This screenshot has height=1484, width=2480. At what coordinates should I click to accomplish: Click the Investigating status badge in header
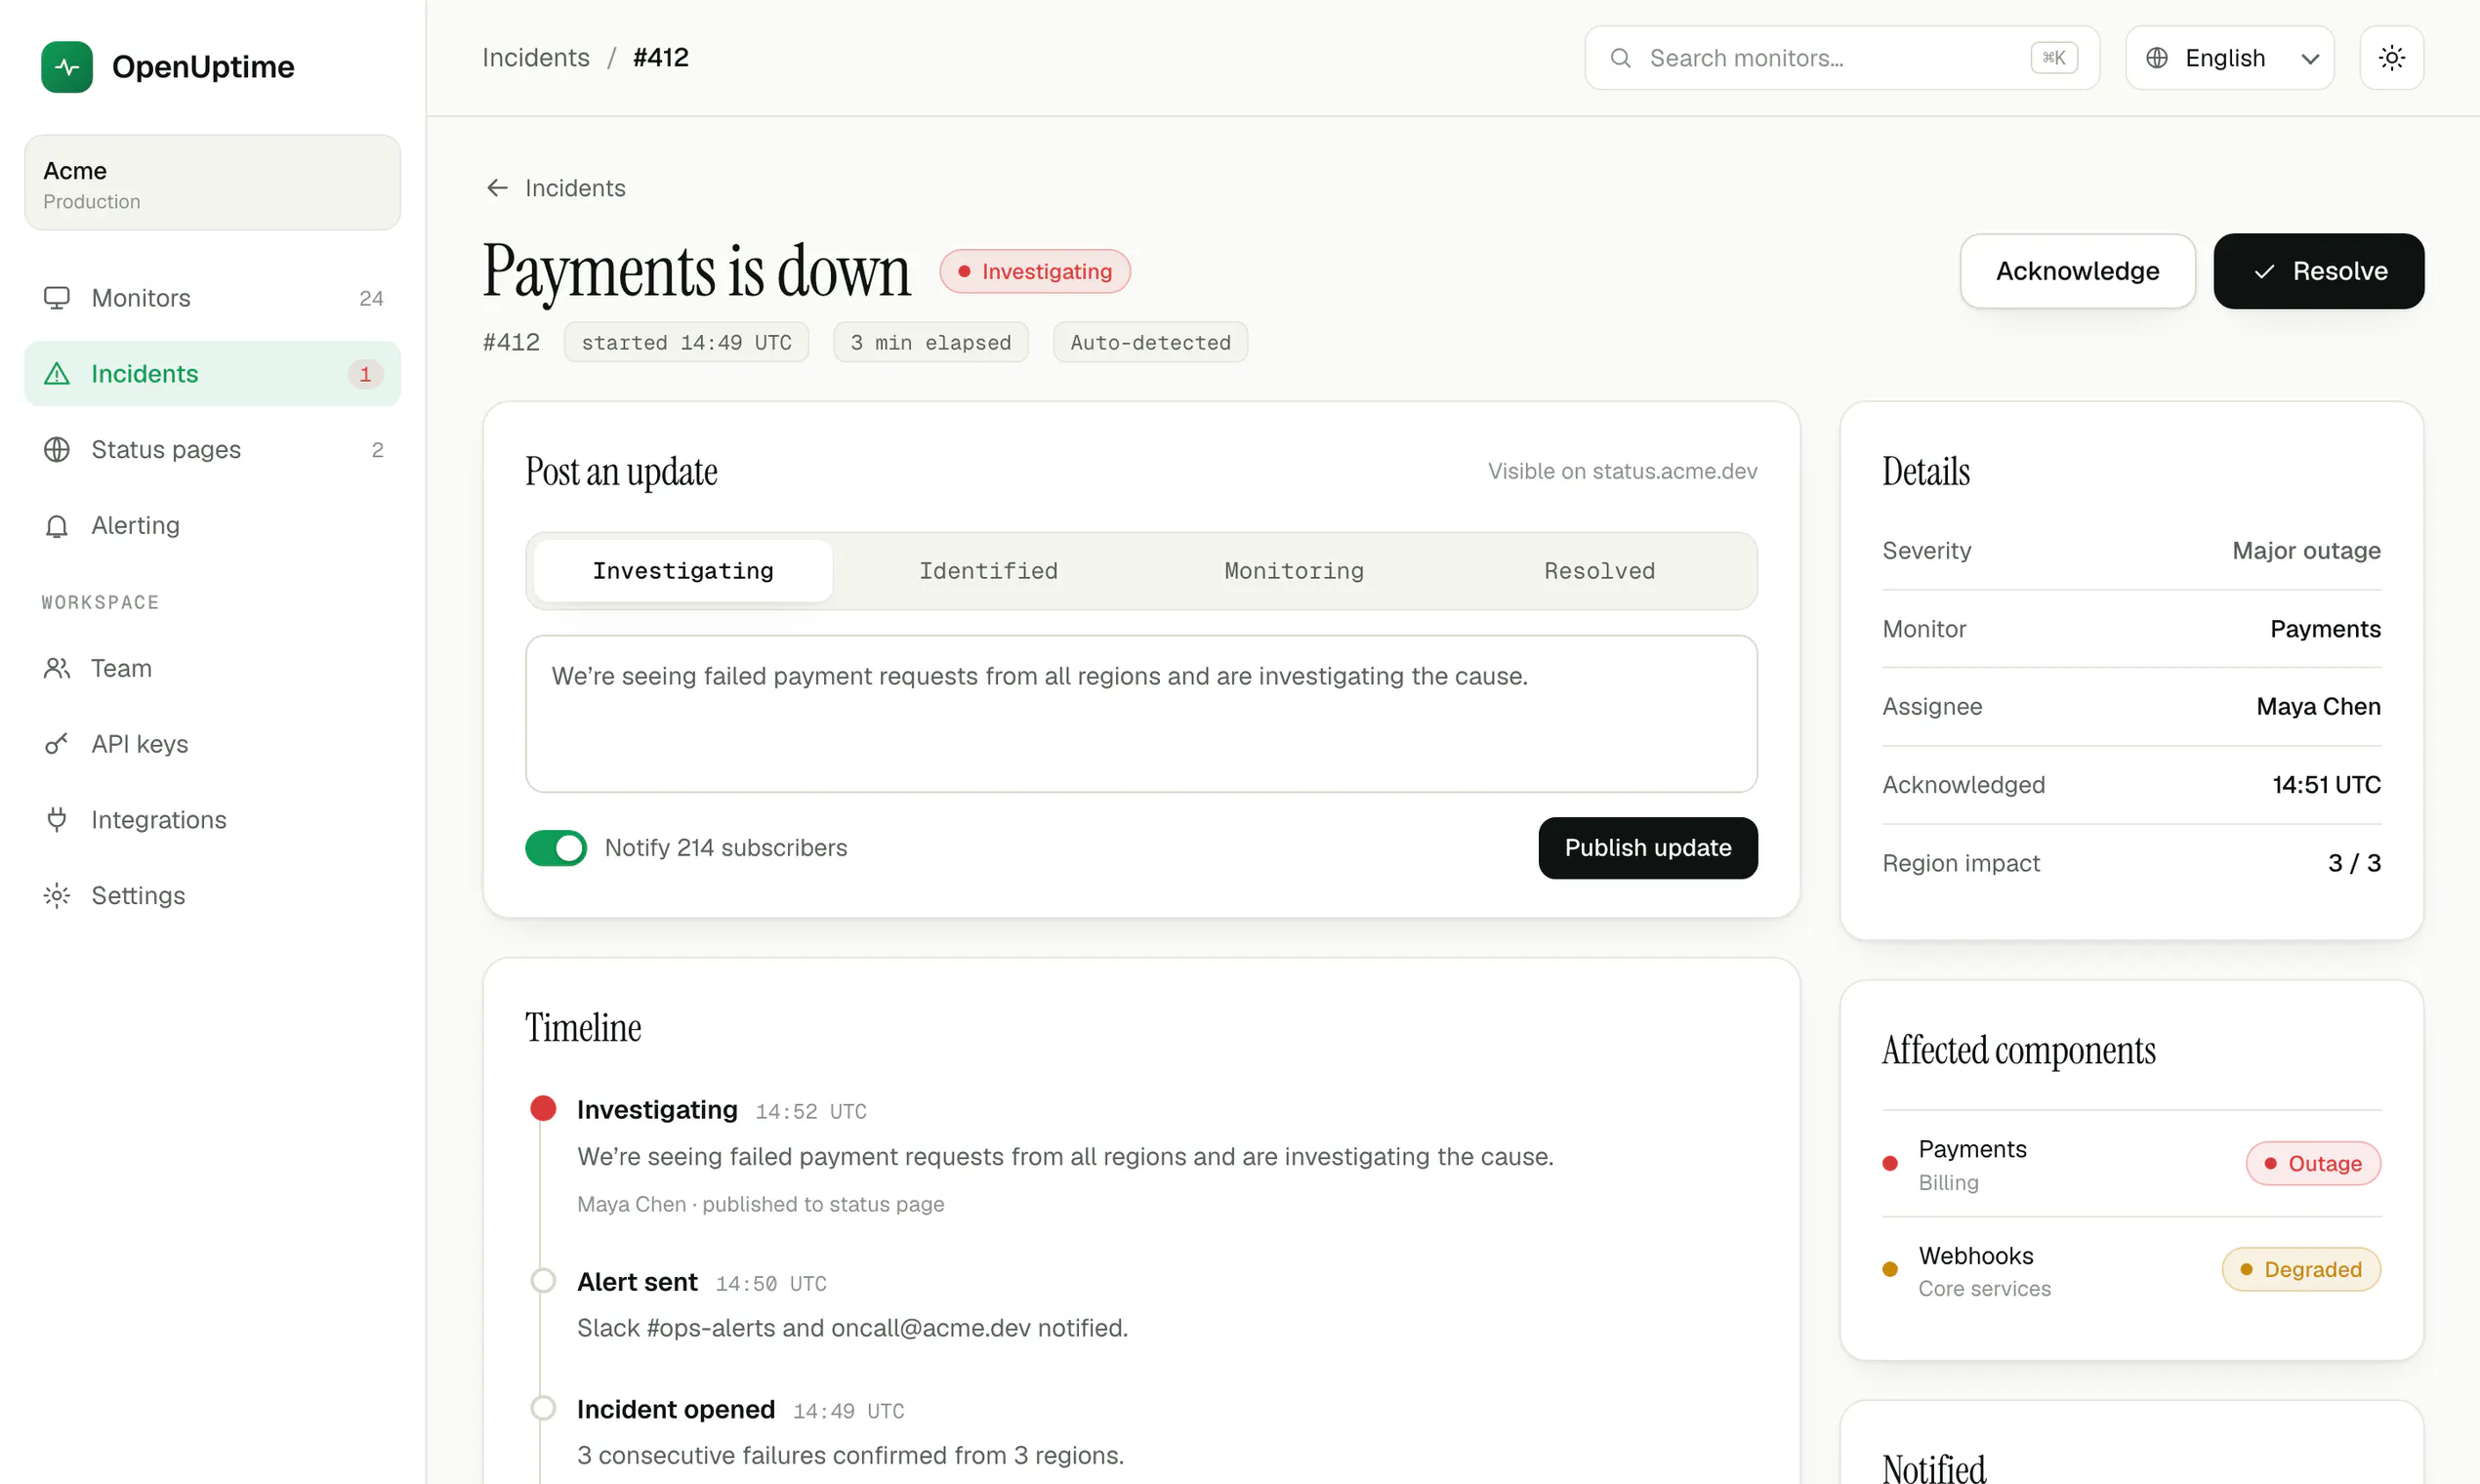[x=1034, y=271]
